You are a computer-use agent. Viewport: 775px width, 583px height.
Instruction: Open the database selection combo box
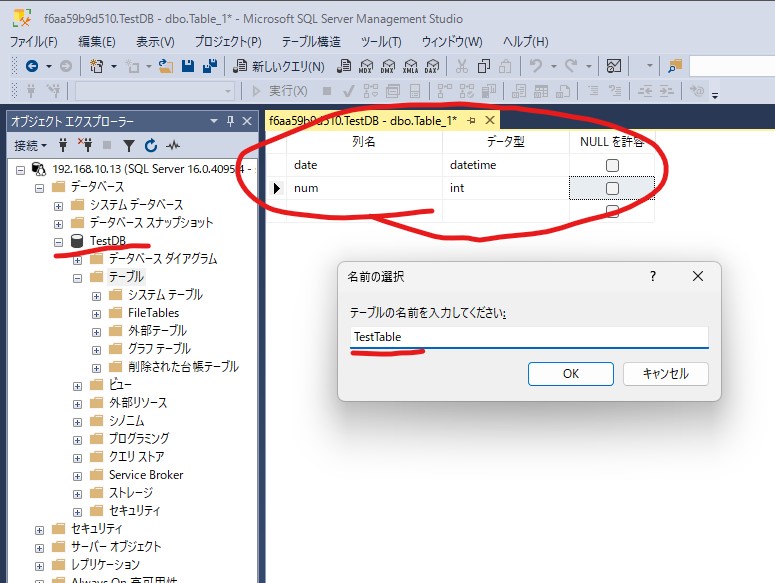click(154, 91)
